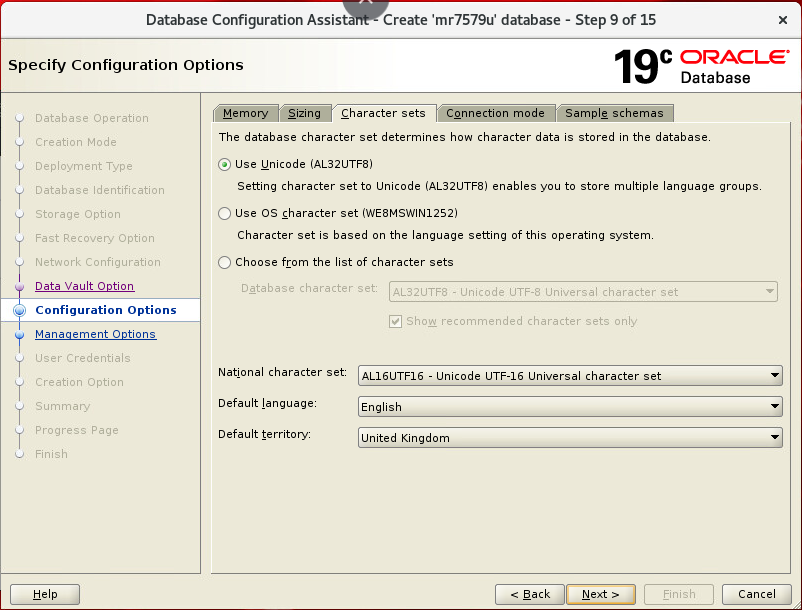Open the Default language dropdown
This screenshot has width=802, height=610.
[570, 406]
